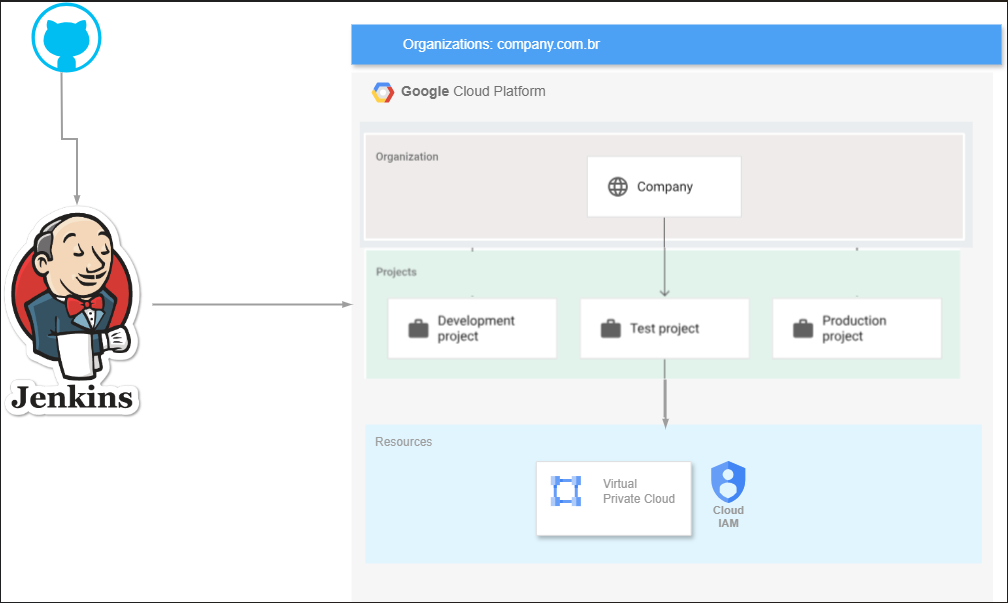Select the Virtual Private Cloud resource box
This screenshot has height=603, width=1008.
(x=614, y=498)
